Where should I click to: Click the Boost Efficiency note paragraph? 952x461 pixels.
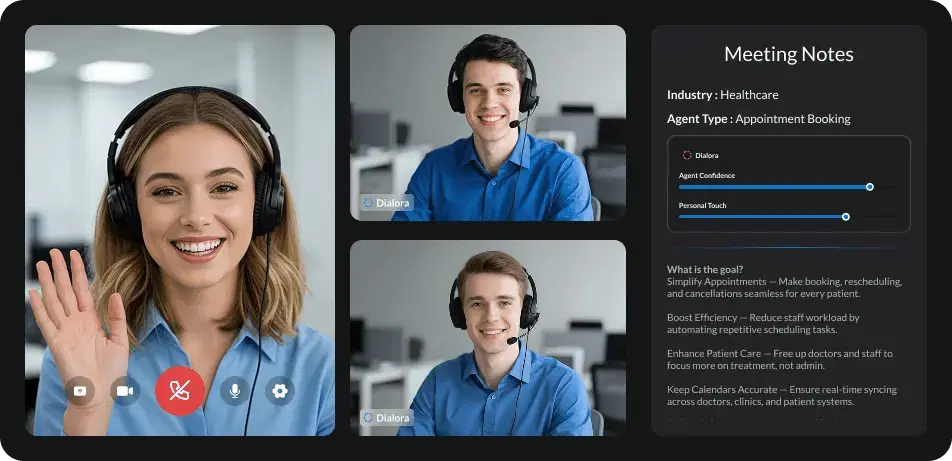763,323
